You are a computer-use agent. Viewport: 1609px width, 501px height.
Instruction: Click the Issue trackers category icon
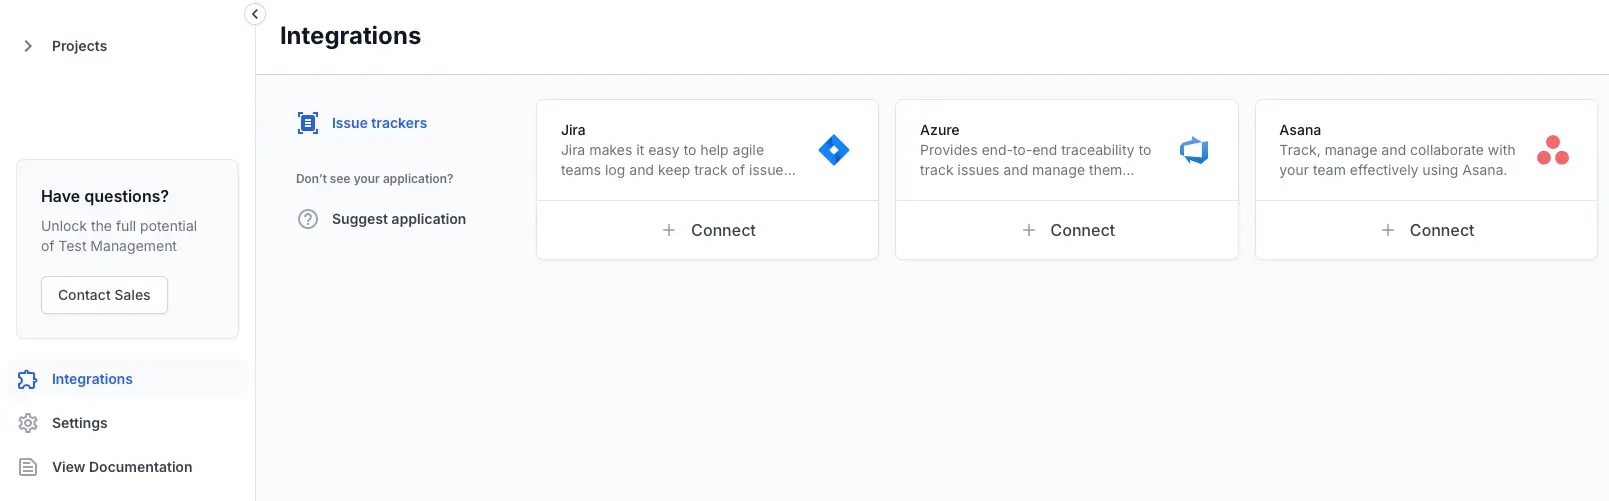pyautogui.click(x=308, y=123)
